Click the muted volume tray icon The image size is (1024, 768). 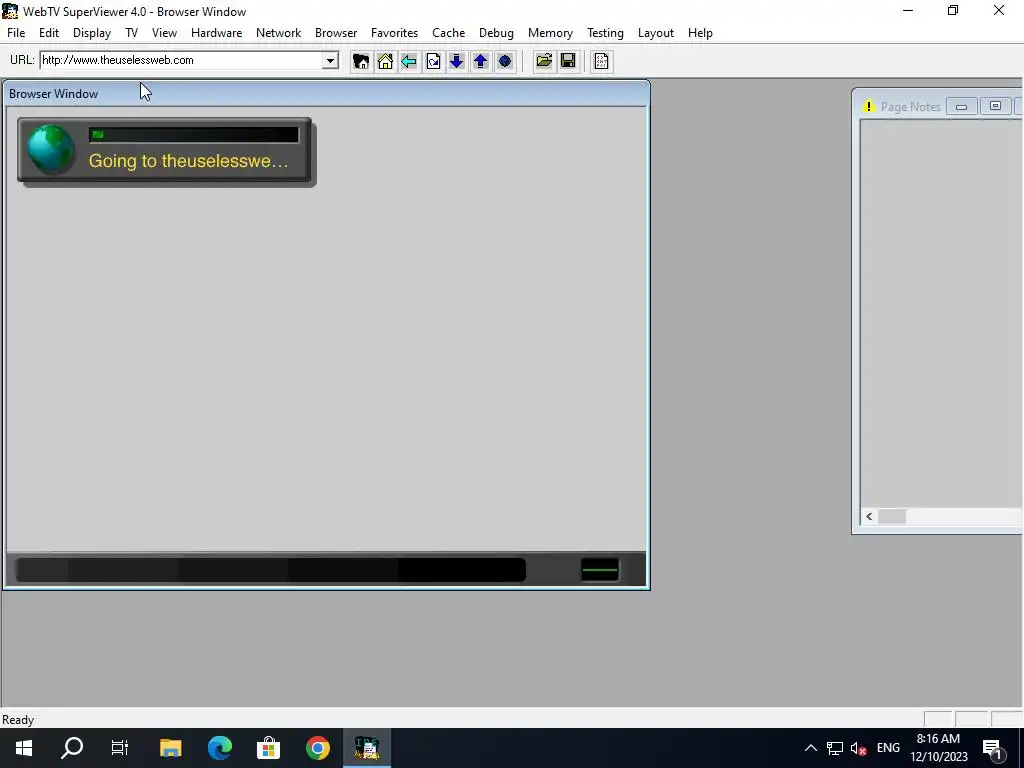coord(859,748)
